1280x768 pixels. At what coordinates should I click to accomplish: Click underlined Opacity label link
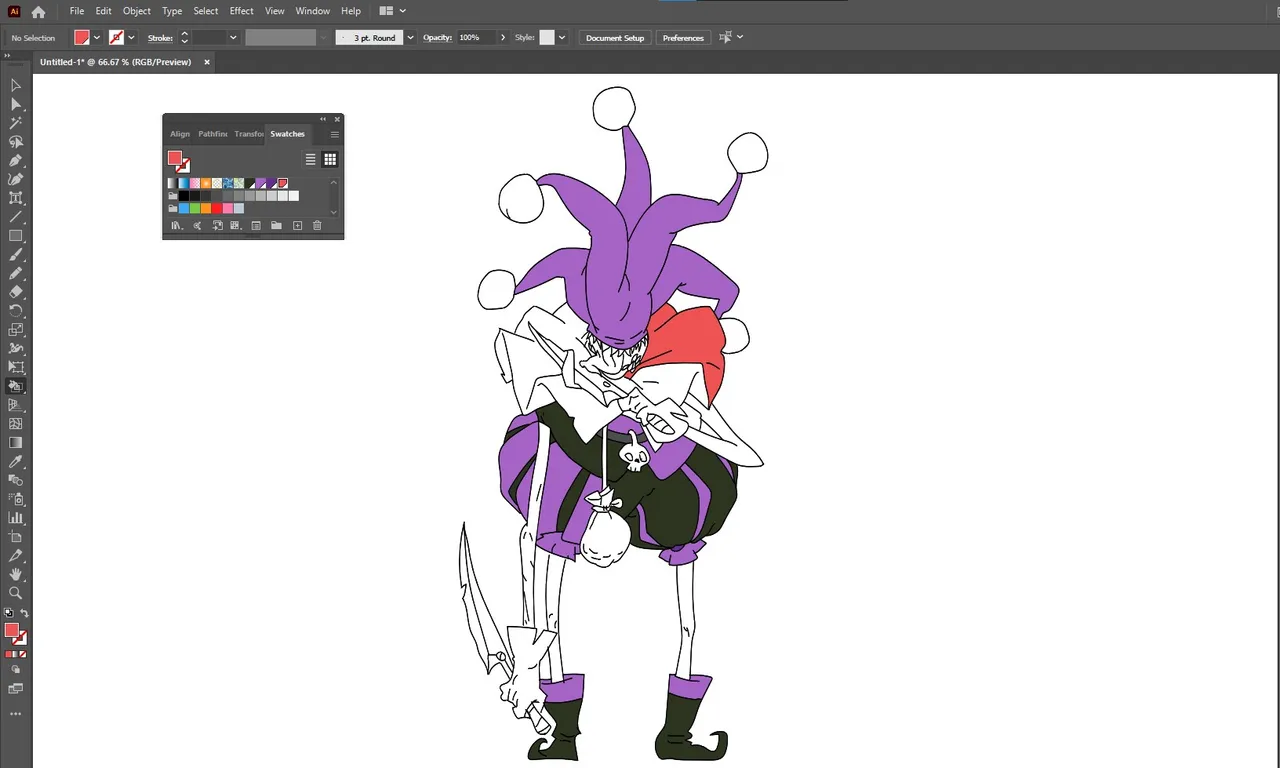437,38
